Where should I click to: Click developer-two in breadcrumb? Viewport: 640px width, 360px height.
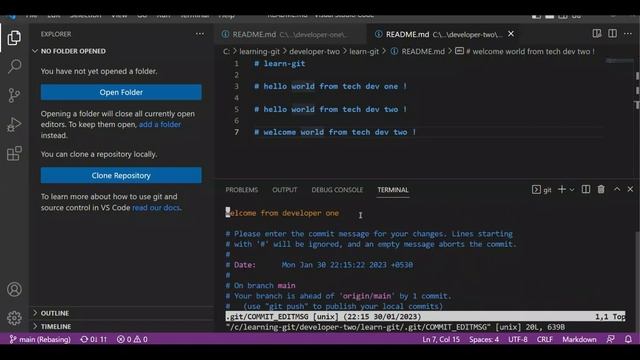[314, 51]
